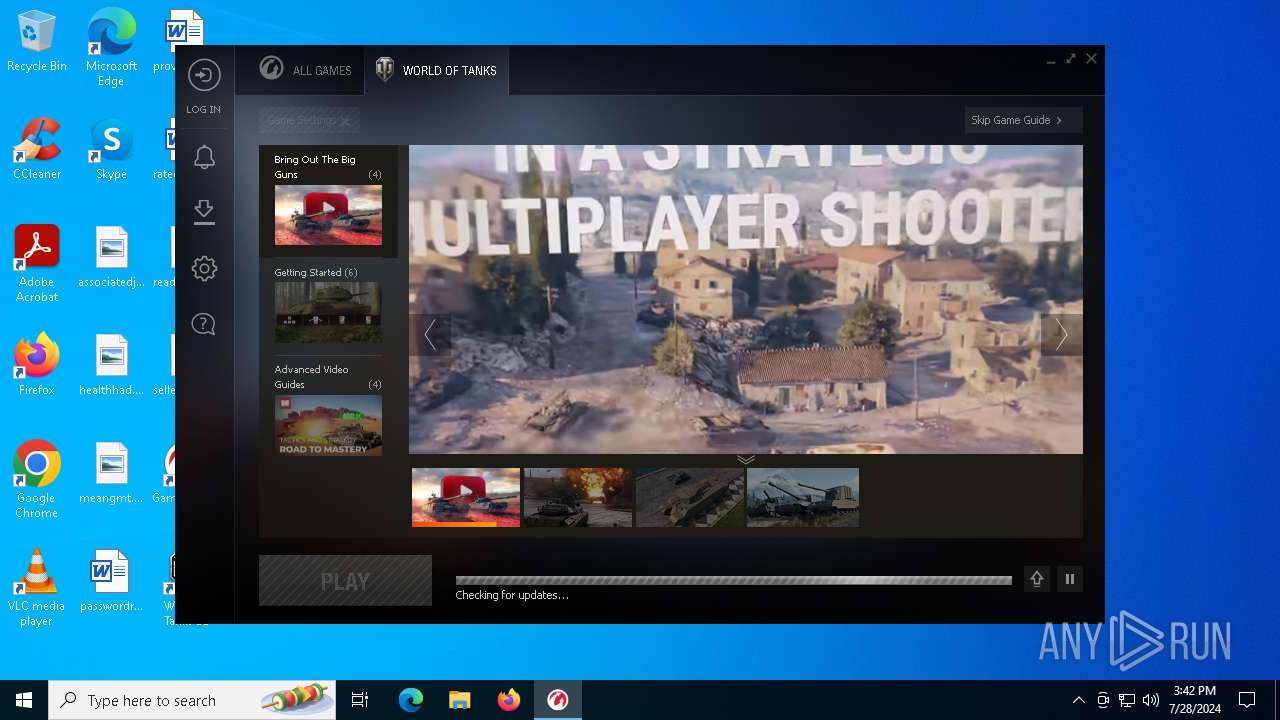Click the "Checking for updates…" status text
The width and height of the screenshot is (1280, 720).
point(512,595)
